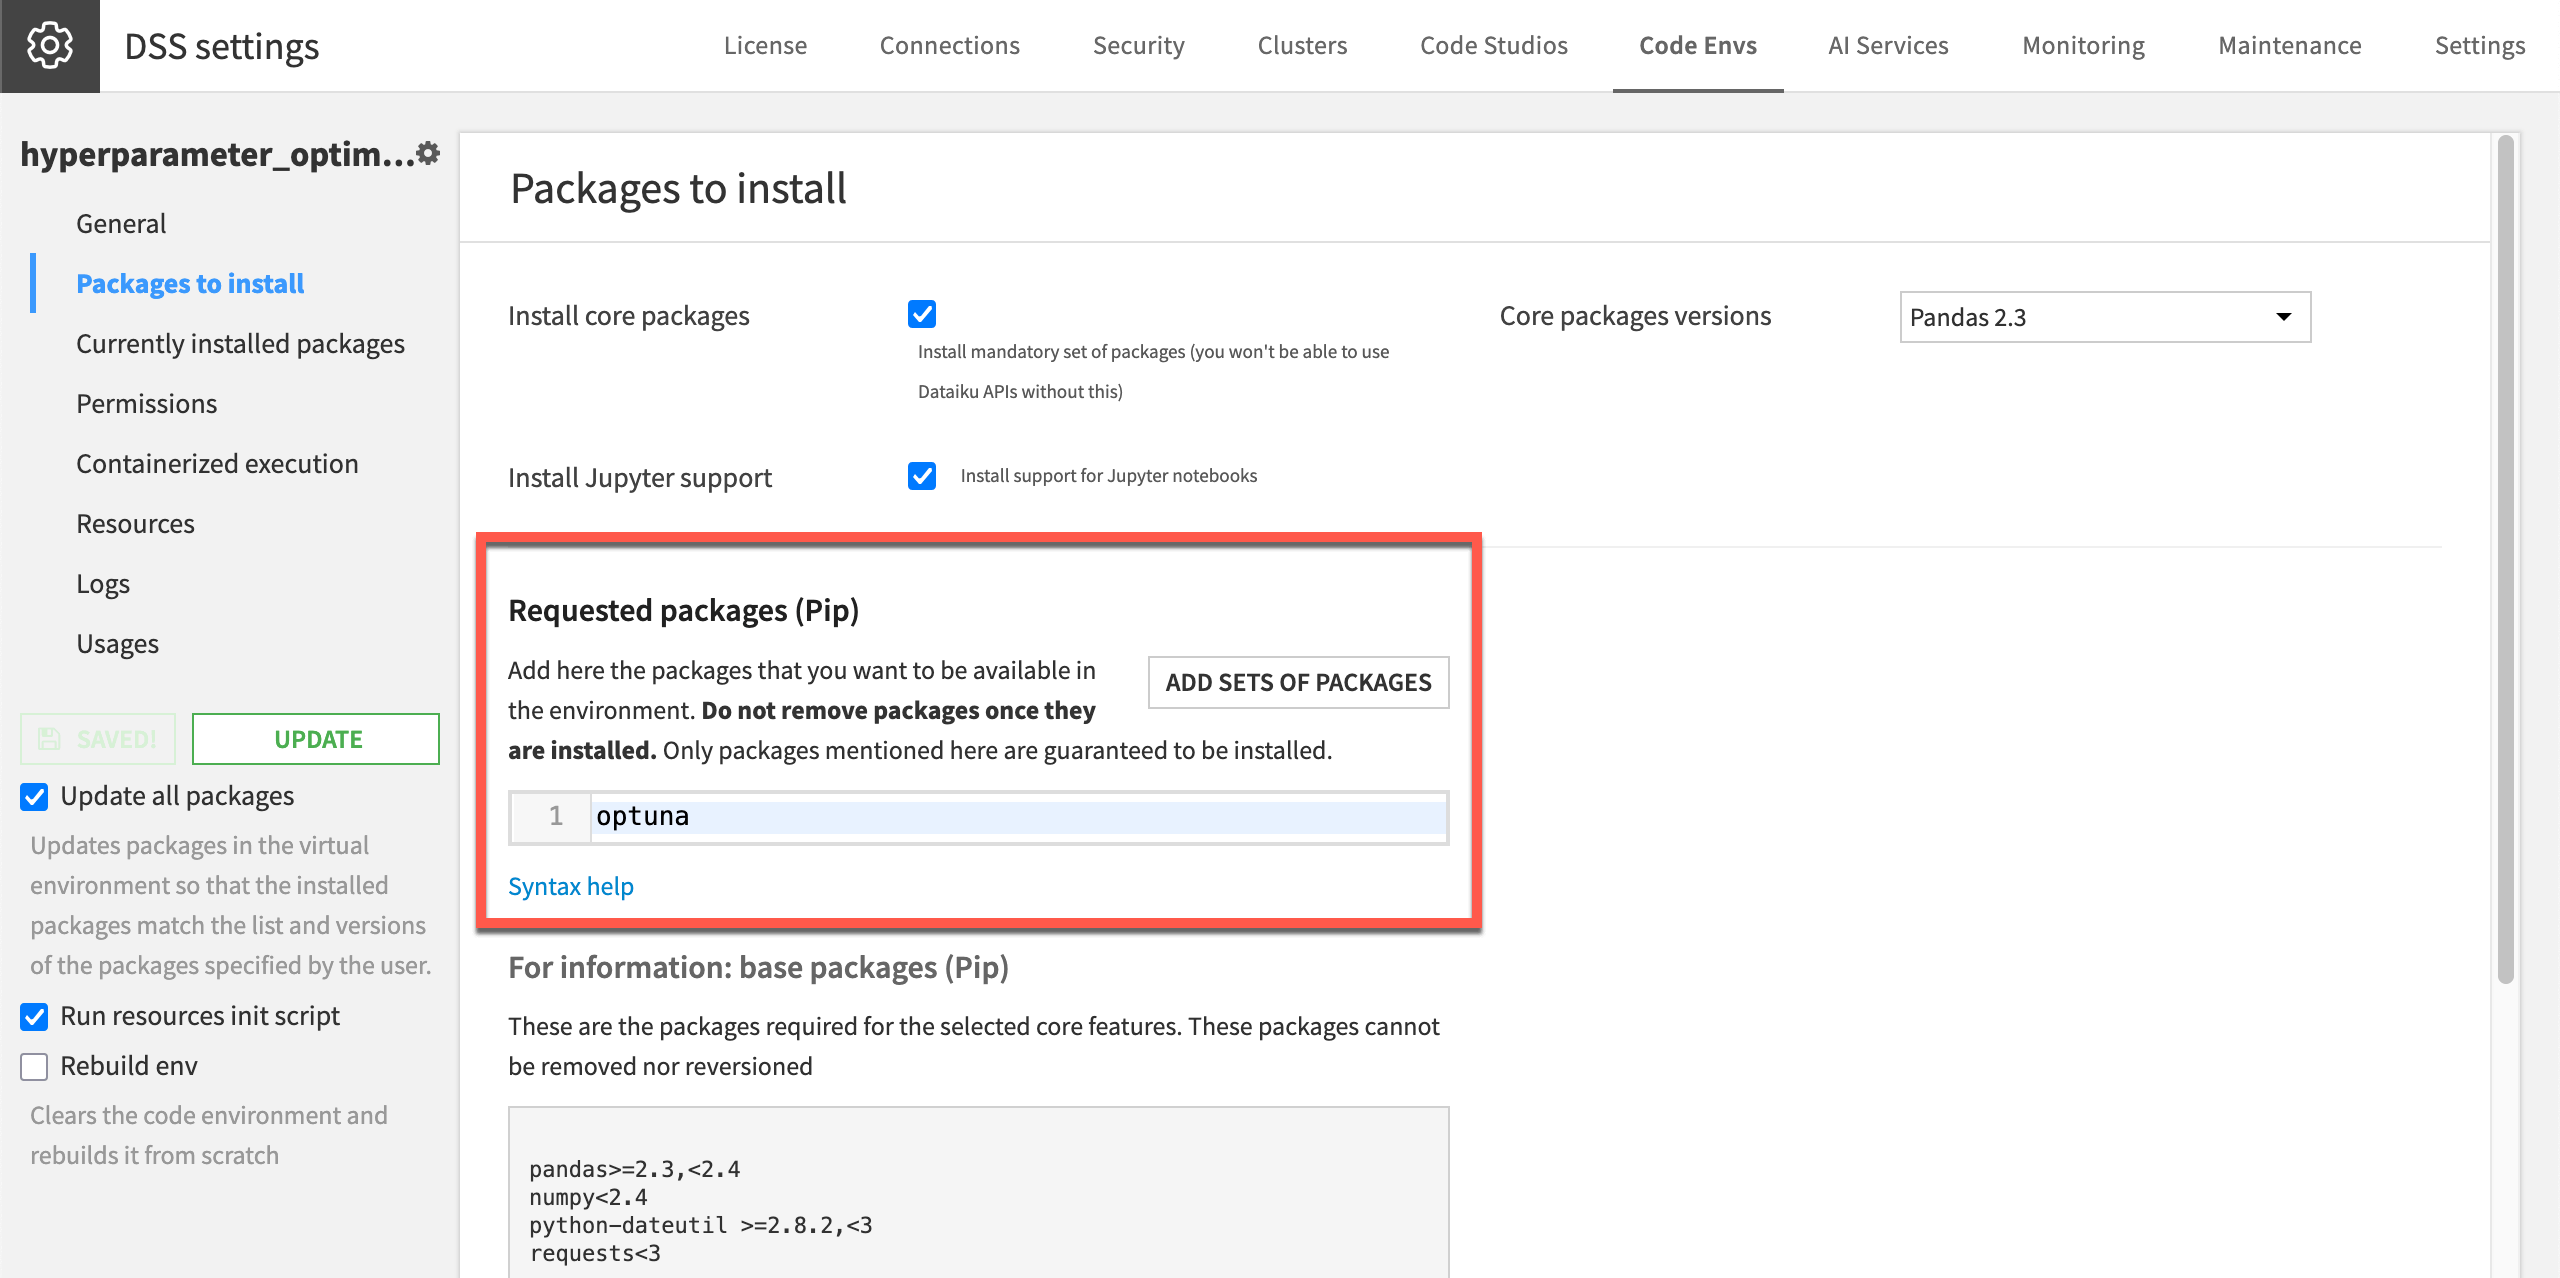Select Packages to install in sidebar
2560x1278 pixels.
coord(190,284)
